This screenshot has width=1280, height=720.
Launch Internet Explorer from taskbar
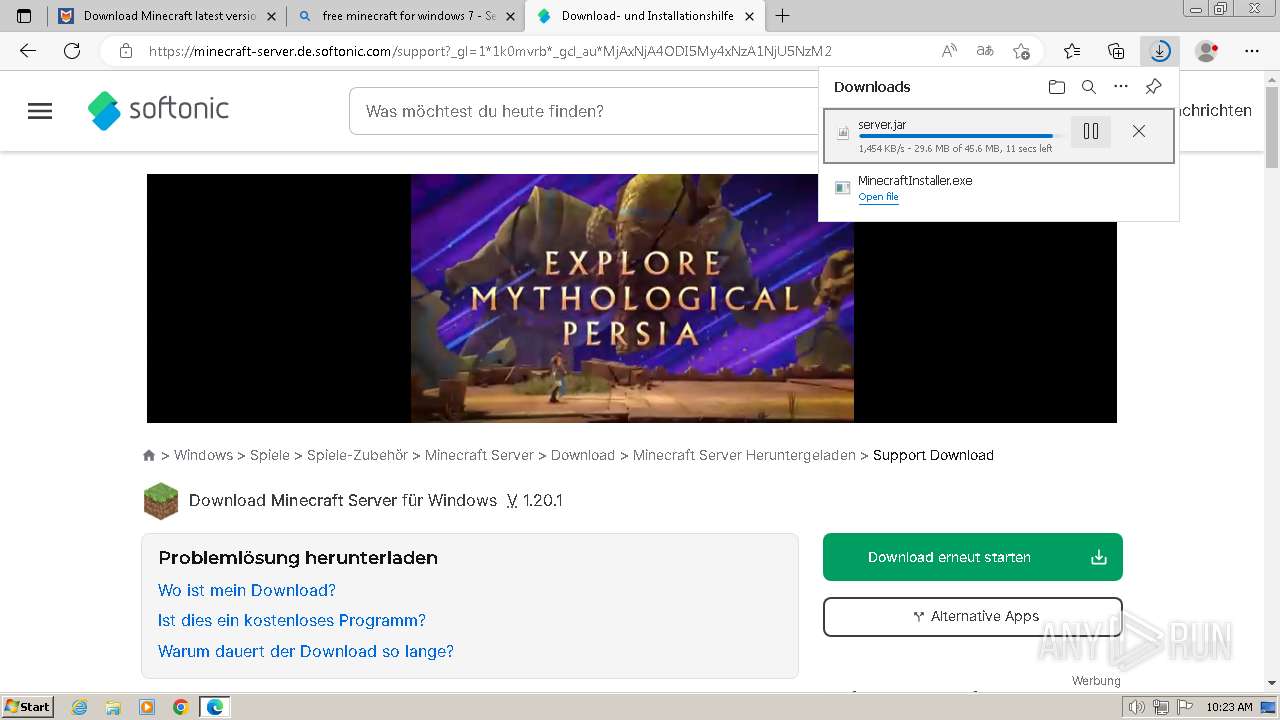point(80,707)
